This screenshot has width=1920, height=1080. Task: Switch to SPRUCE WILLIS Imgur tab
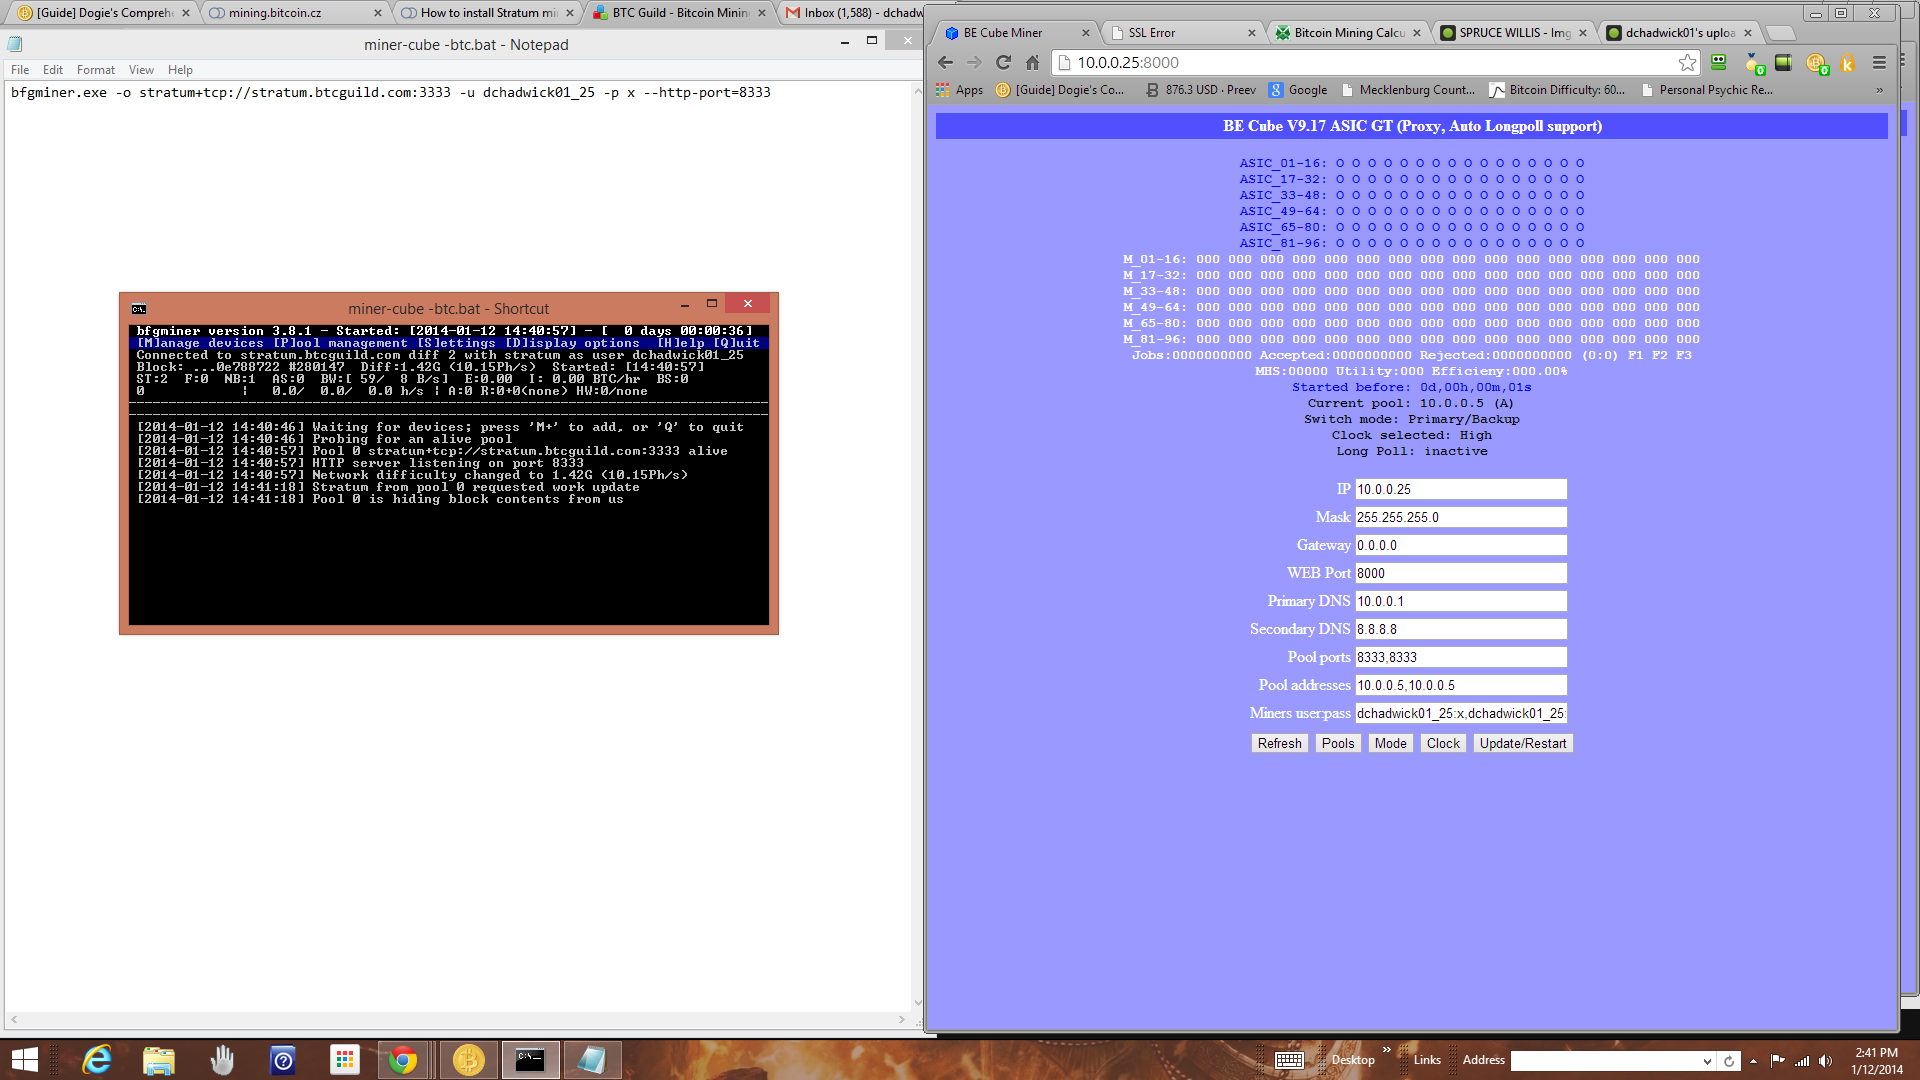click(1514, 33)
